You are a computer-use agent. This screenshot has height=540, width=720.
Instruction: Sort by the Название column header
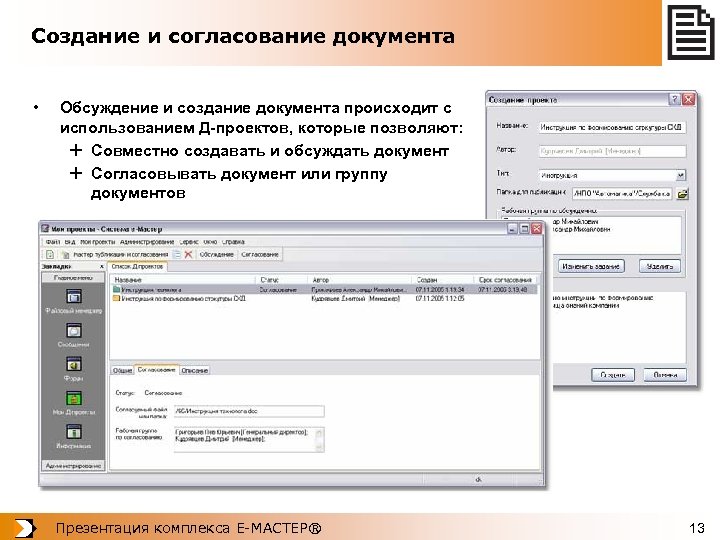point(182,280)
